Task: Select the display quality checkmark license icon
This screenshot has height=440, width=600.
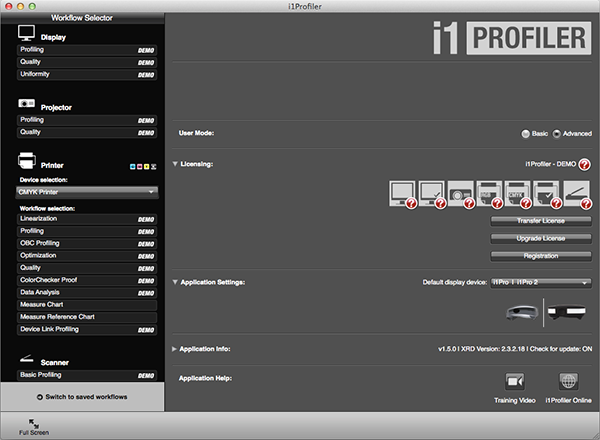Action: click(431, 194)
